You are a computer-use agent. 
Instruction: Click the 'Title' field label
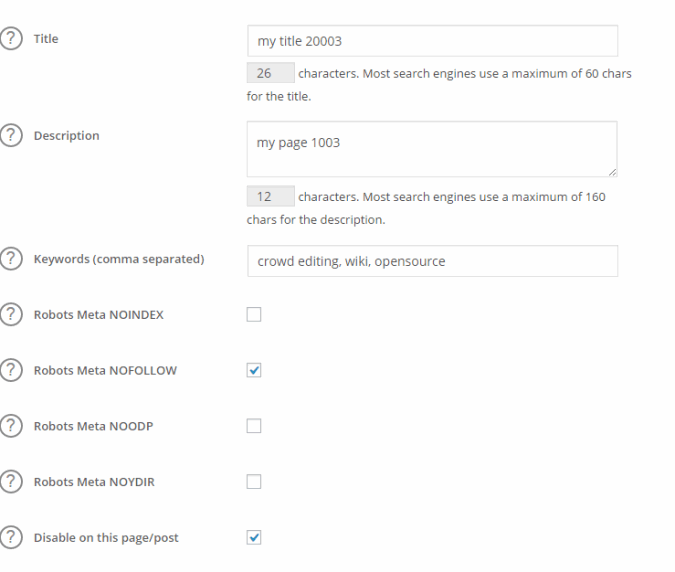coord(46,39)
